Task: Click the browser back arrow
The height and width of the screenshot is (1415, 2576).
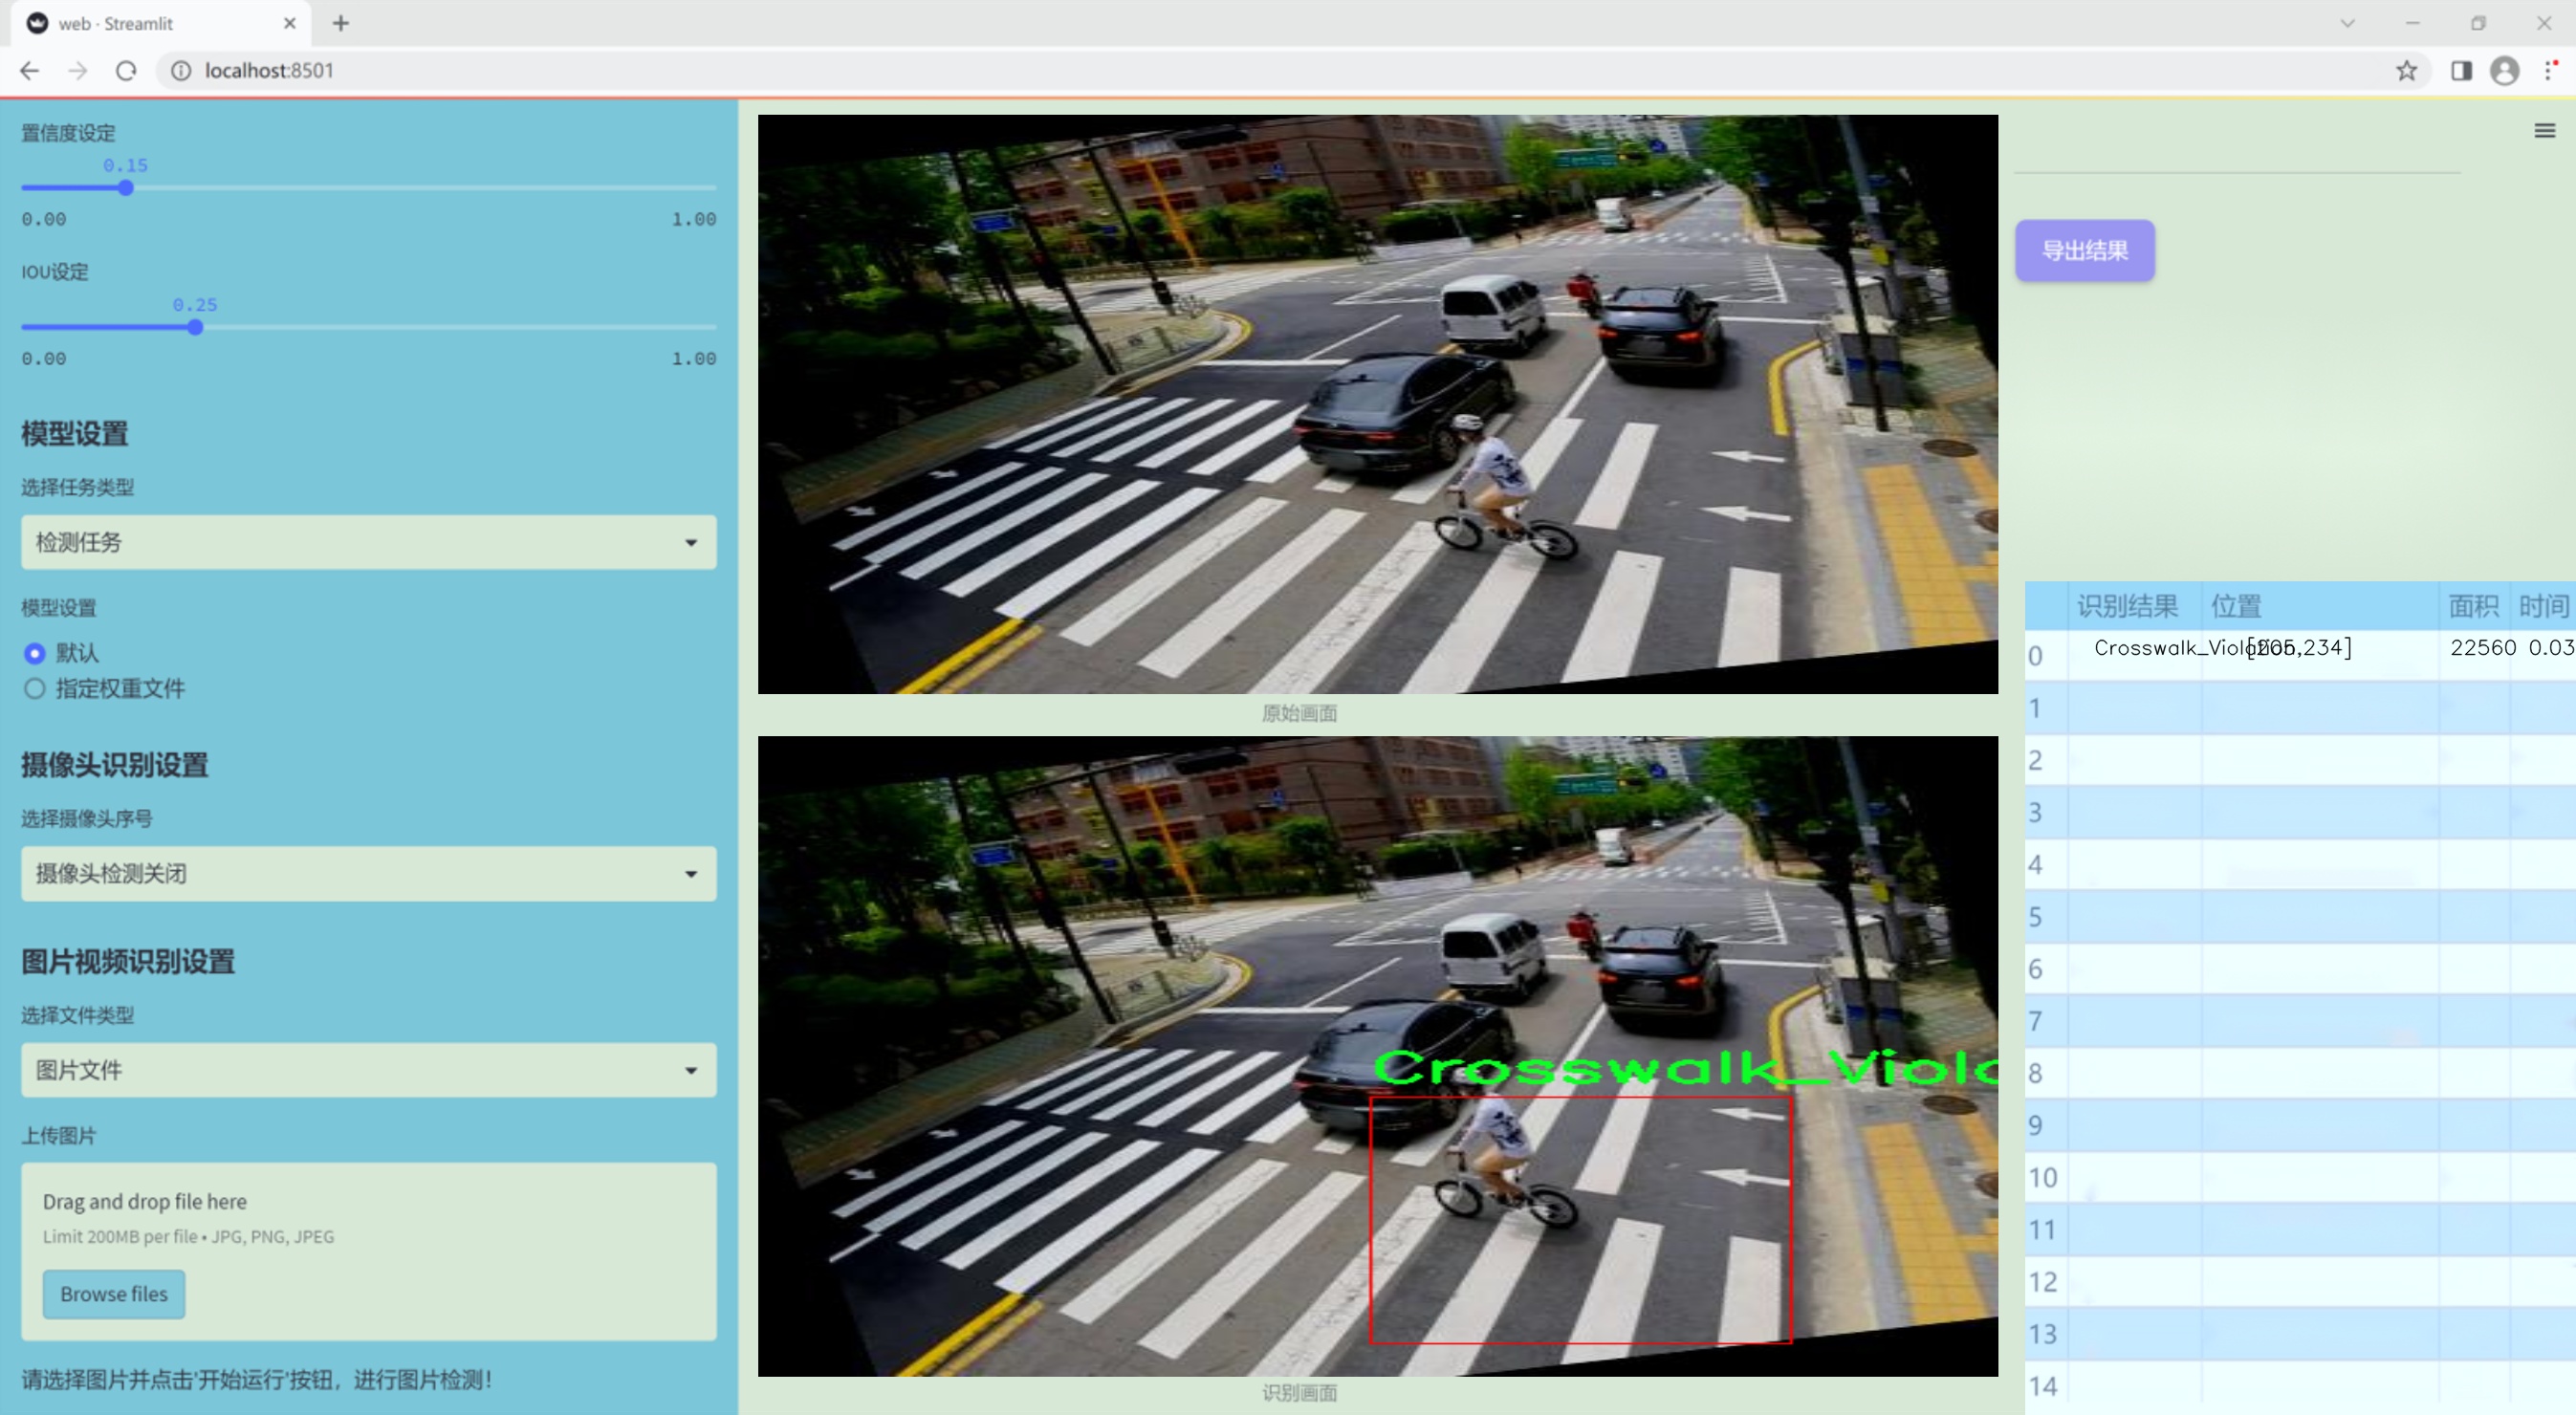Action: pos(30,71)
